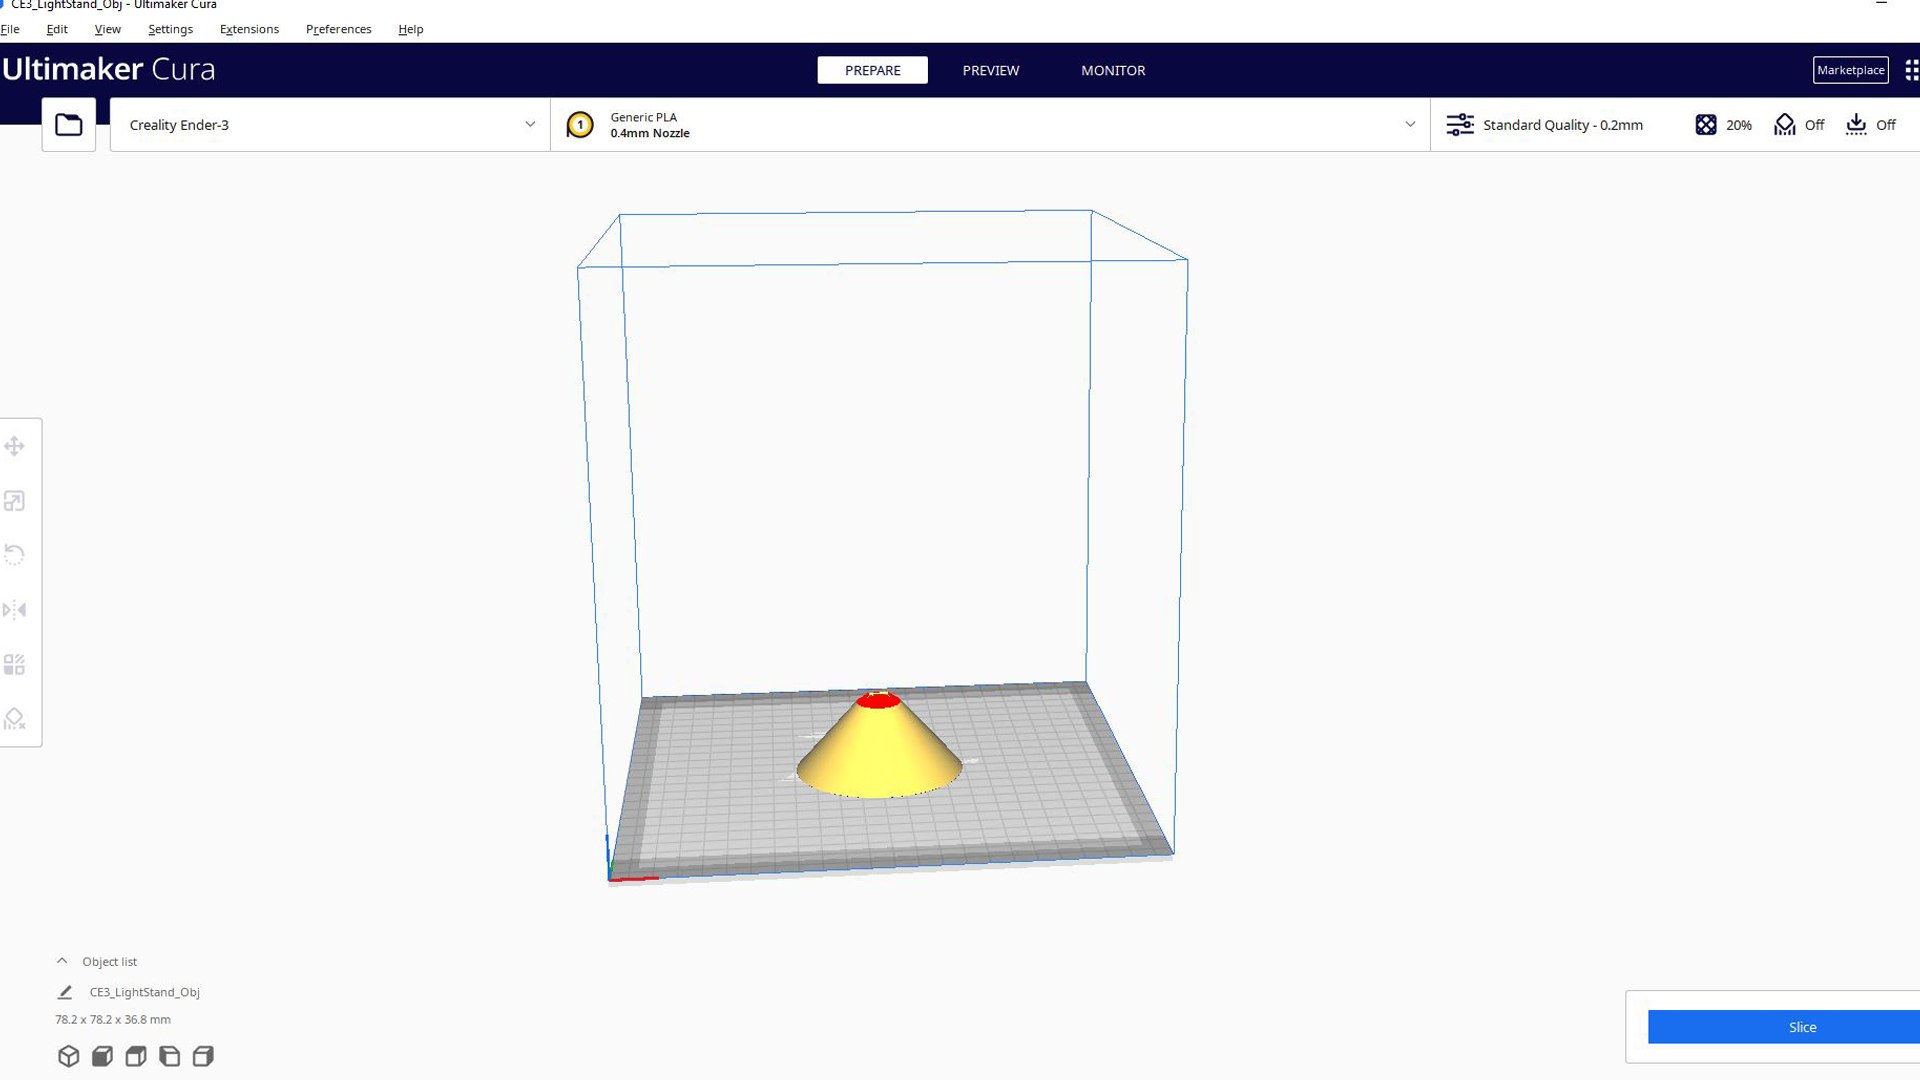Switch to top view cube icon

[x=136, y=1056]
